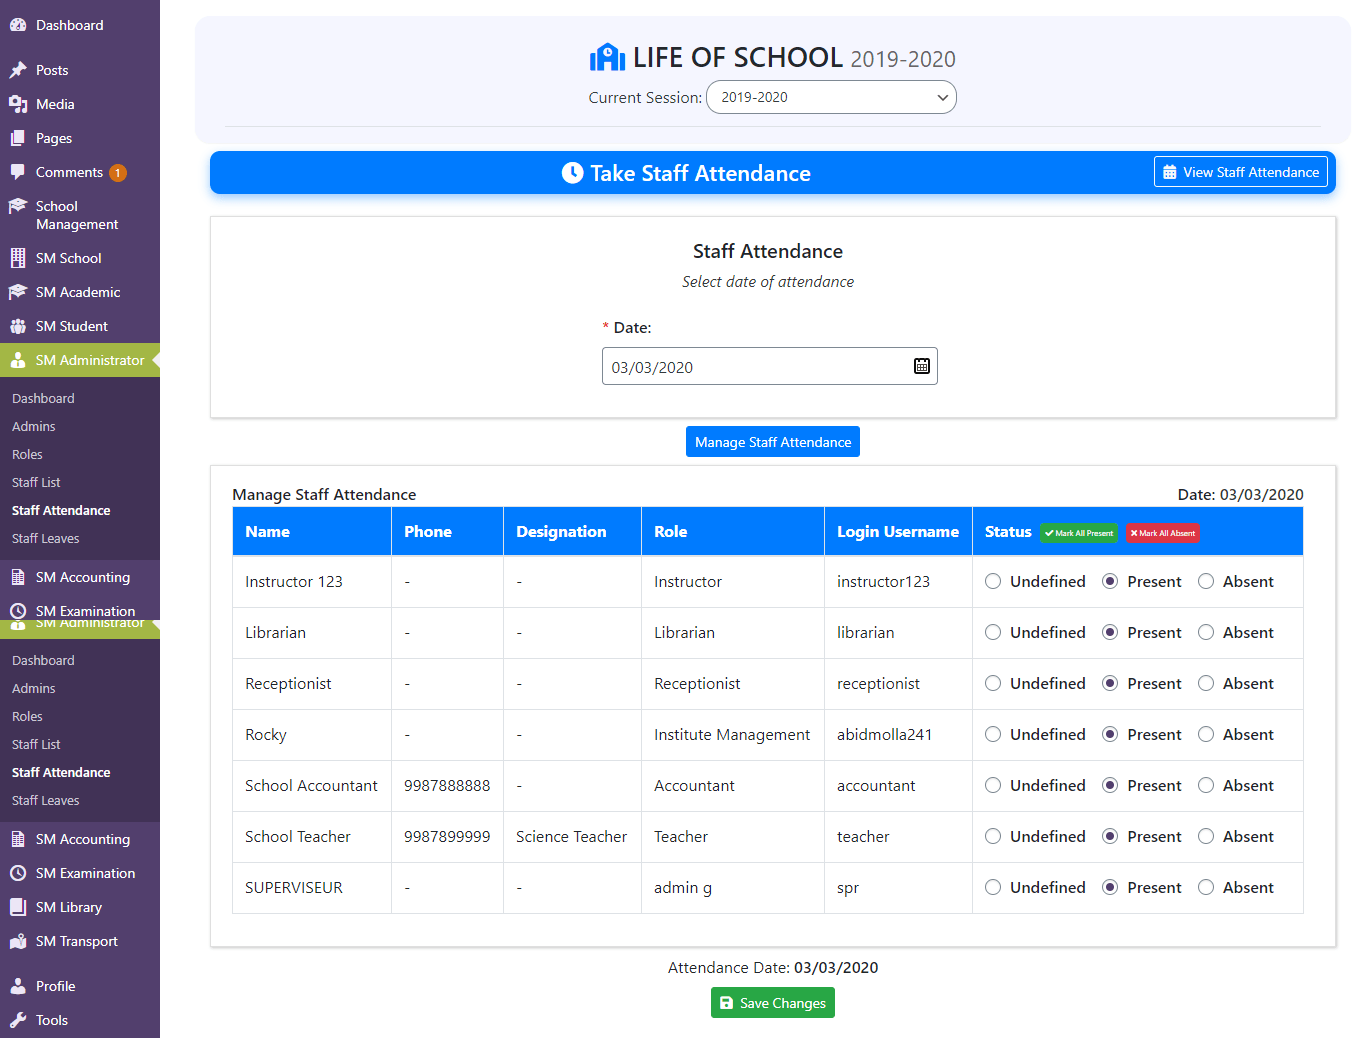This screenshot has height=1038, width=1366.
Task: Mark Receptionist as Absent
Action: pos(1206,683)
